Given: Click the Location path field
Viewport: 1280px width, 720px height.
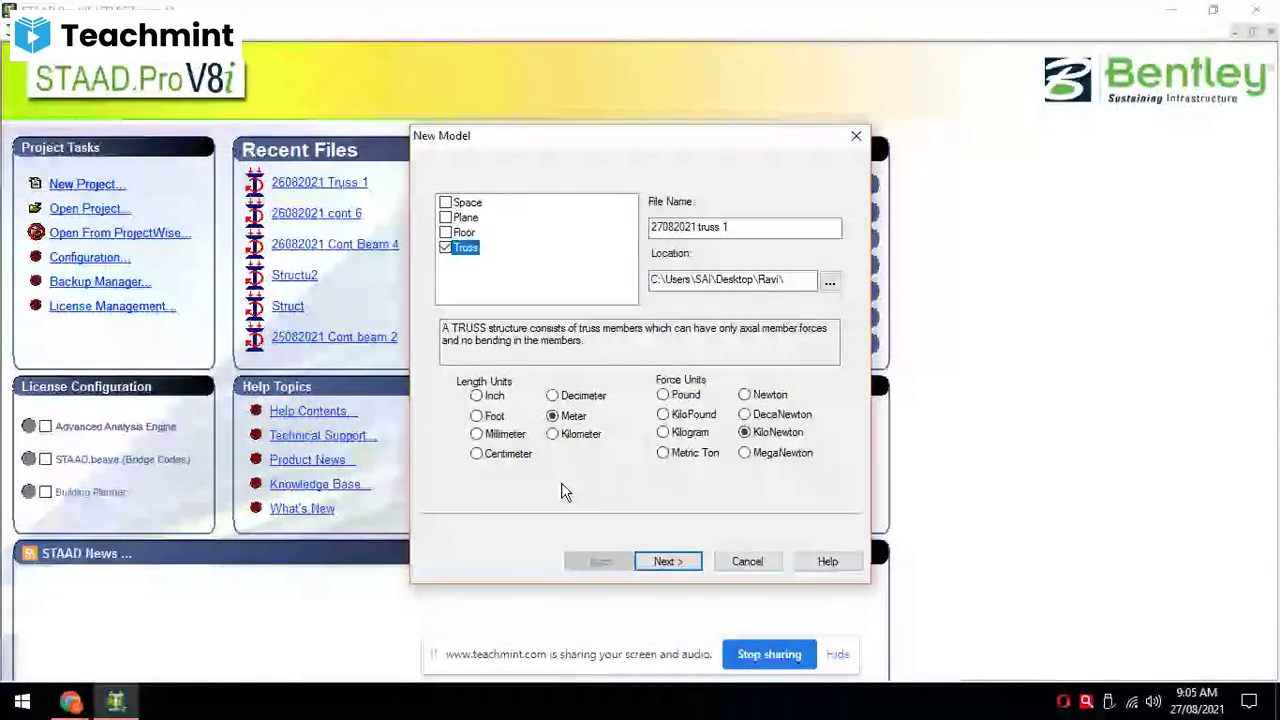Looking at the screenshot, I should [732, 280].
